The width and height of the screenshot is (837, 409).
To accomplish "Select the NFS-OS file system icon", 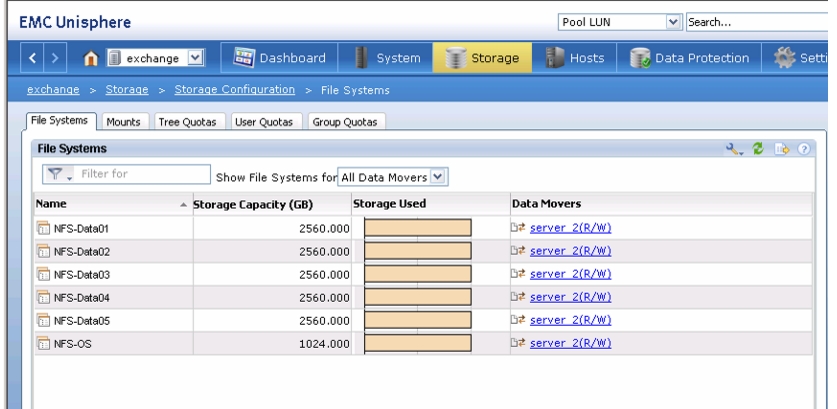I will (x=43, y=343).
